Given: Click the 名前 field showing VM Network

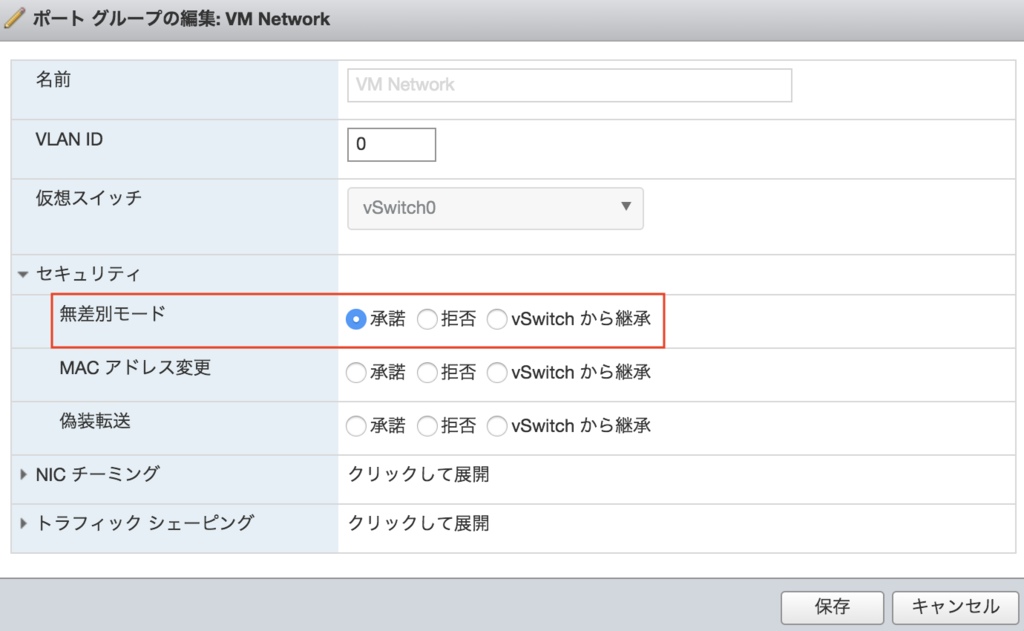Looking at the screenshot, I should point(569,85).
